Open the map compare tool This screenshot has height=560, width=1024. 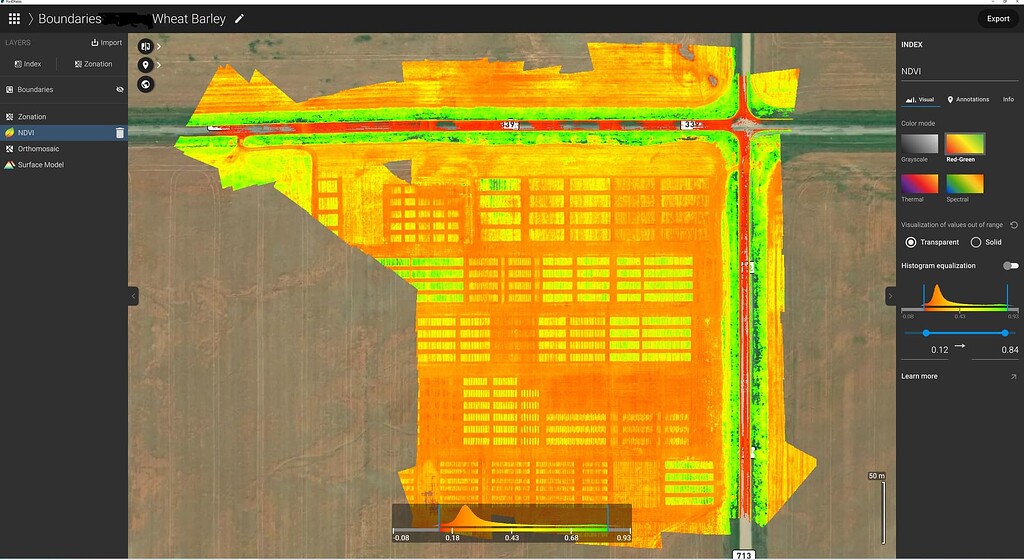pyautogui.click(x=146, y=46)
